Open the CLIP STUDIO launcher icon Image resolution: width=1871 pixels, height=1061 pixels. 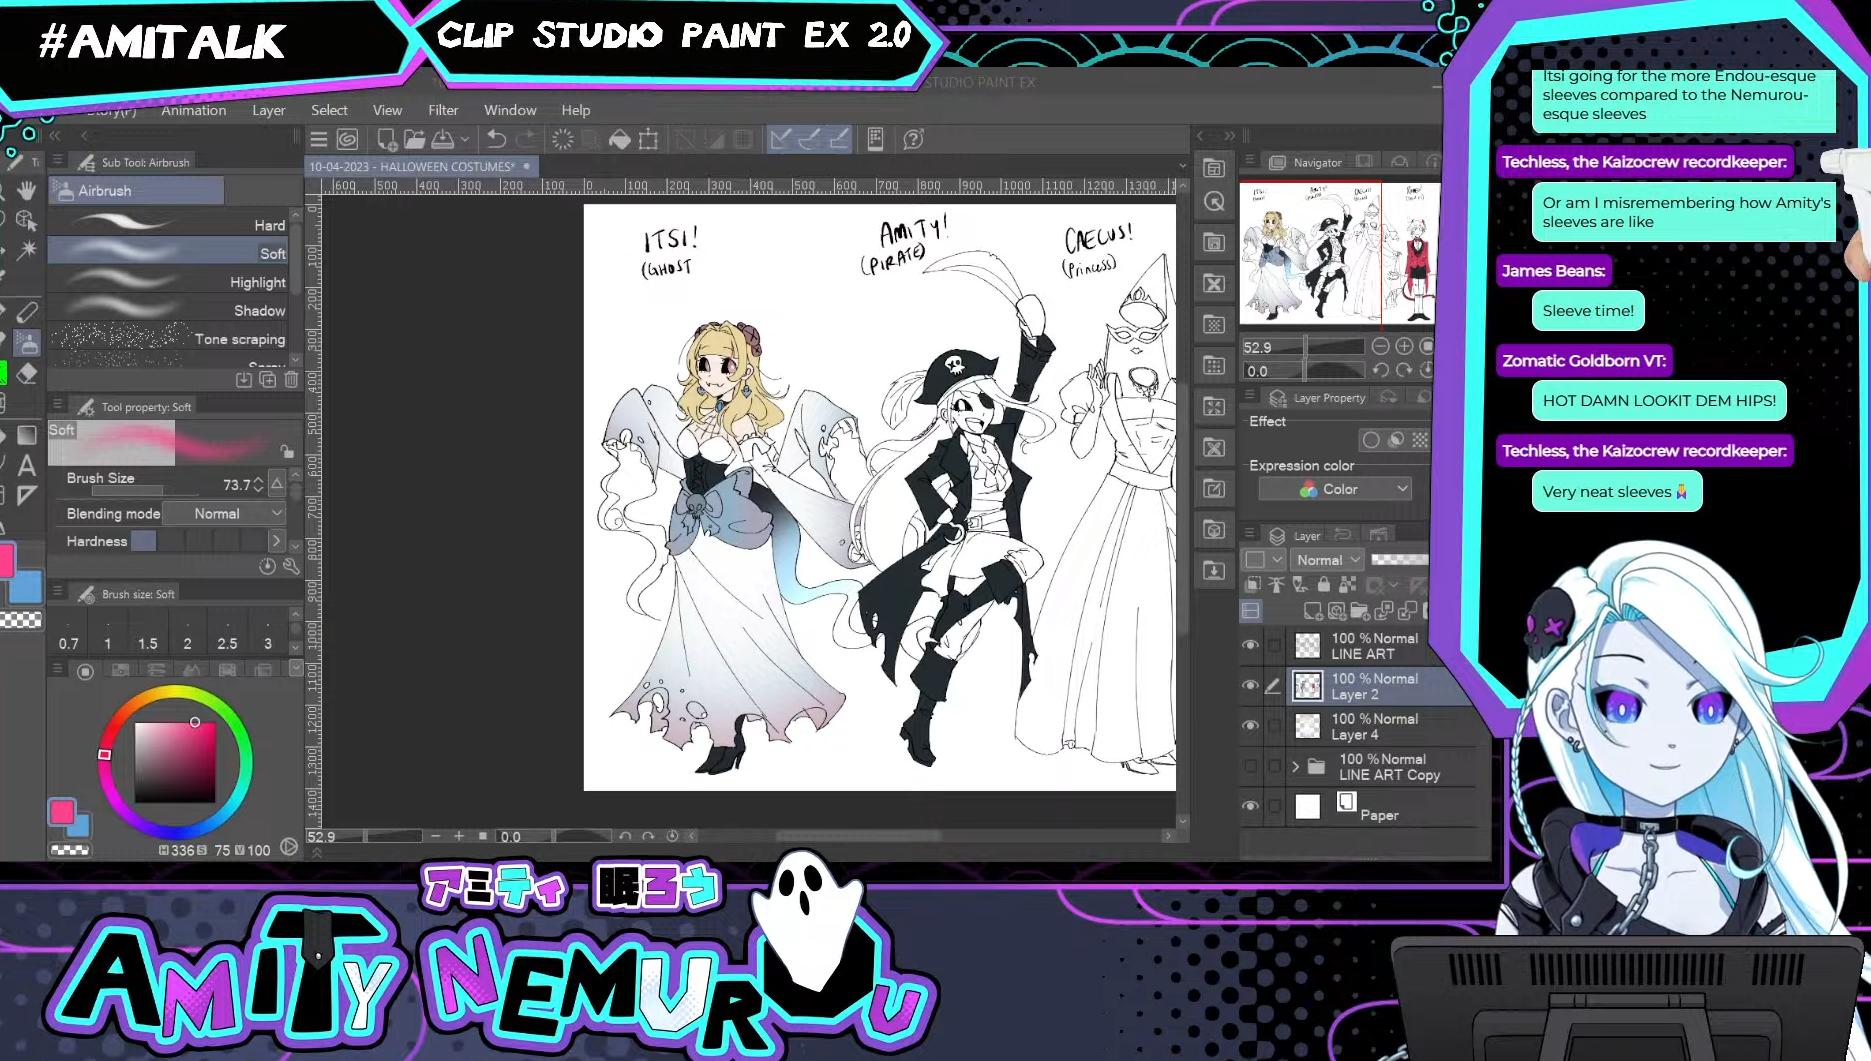(347, 139)
